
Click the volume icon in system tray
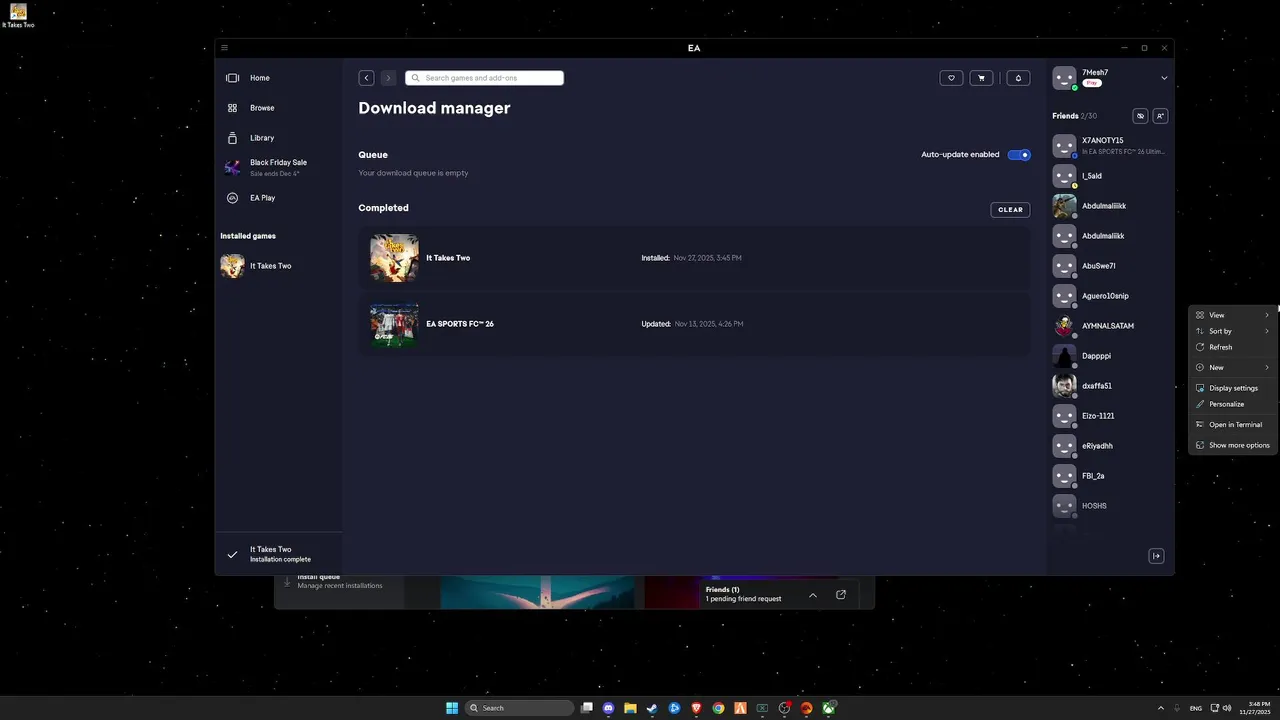click(1227, 708)
